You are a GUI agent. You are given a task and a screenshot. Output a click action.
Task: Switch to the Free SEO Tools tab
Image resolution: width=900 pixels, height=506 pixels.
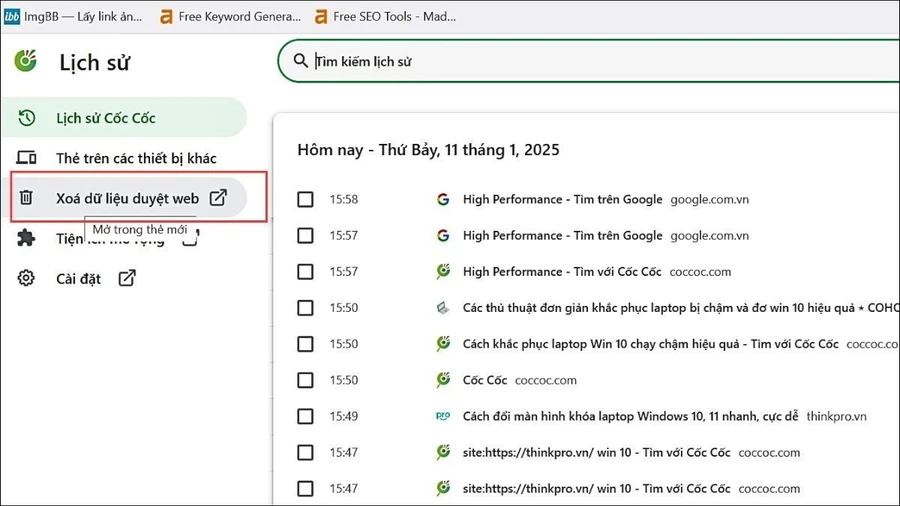point(386,17)
